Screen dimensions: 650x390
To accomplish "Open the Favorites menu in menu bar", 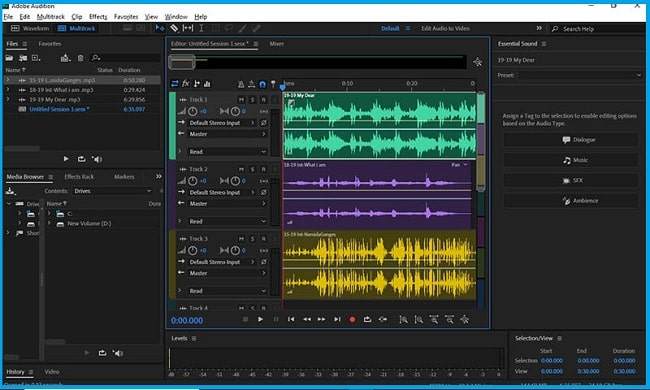I will 126,17.
